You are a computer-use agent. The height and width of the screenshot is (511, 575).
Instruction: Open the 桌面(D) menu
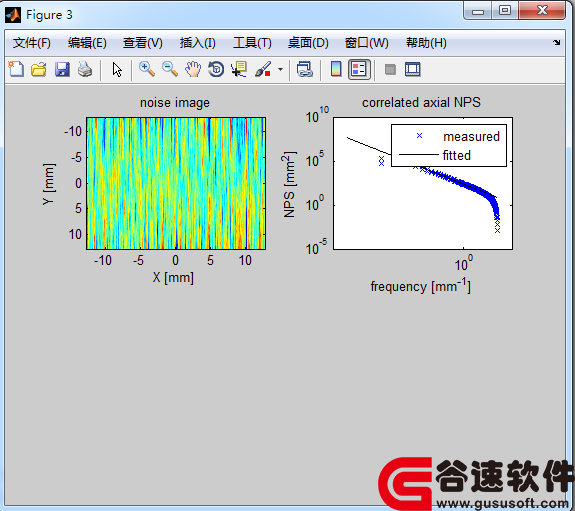308,43
